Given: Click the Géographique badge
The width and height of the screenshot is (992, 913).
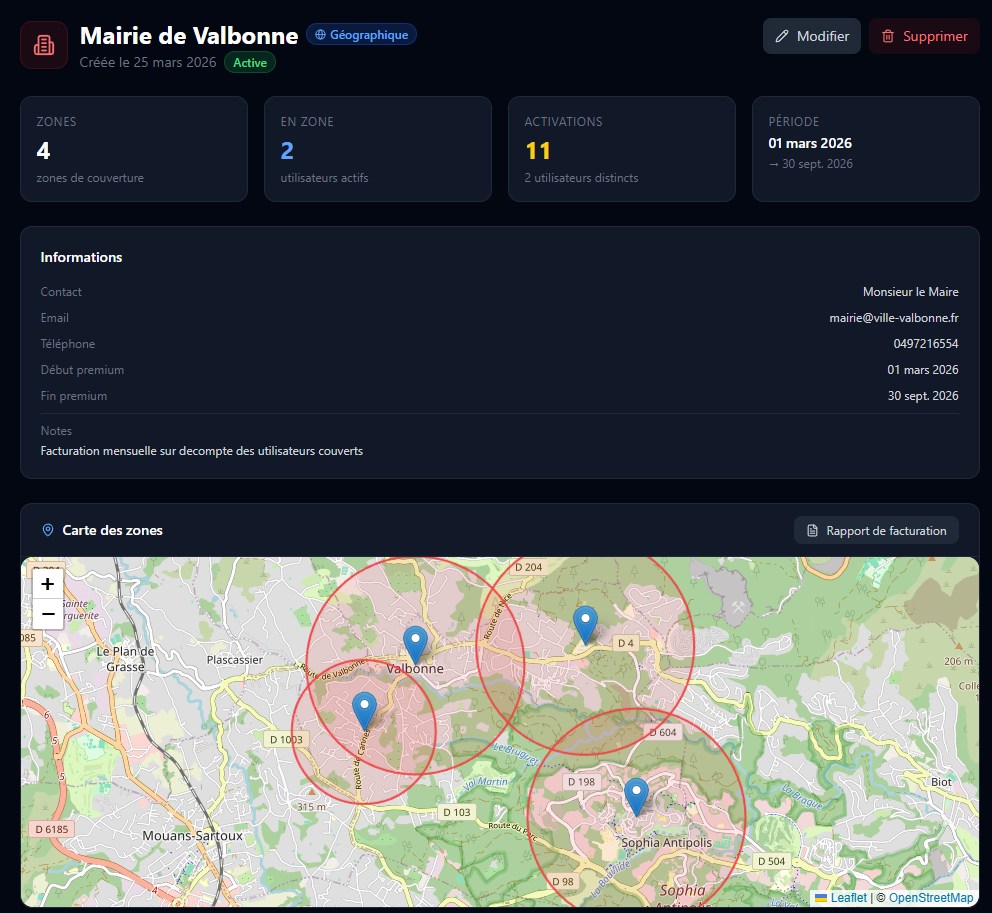Looking at the screenshot, I should (361, 35).
